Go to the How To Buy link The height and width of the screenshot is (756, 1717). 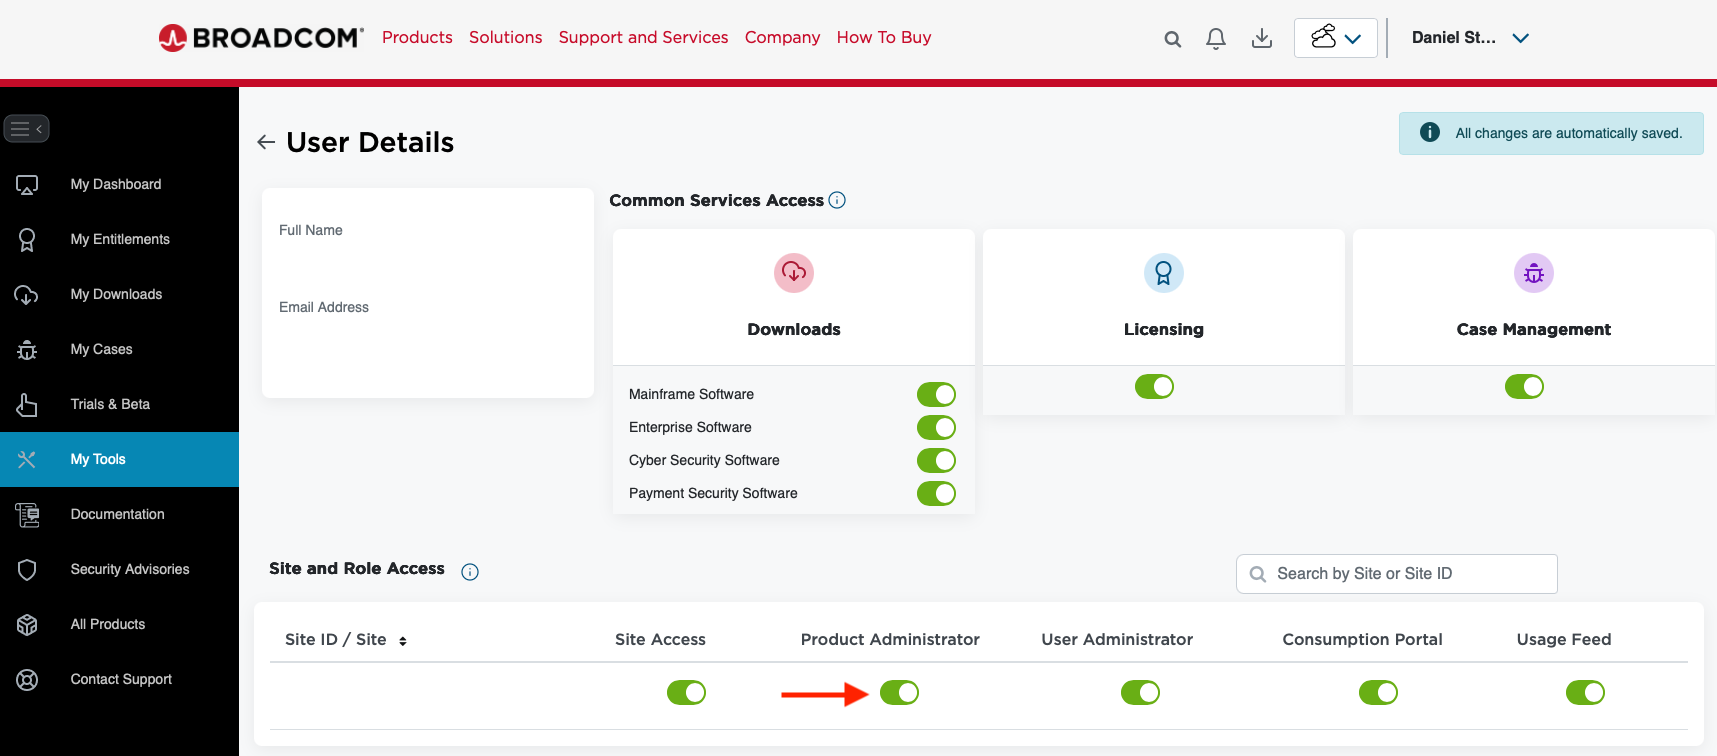pos(883,37)
